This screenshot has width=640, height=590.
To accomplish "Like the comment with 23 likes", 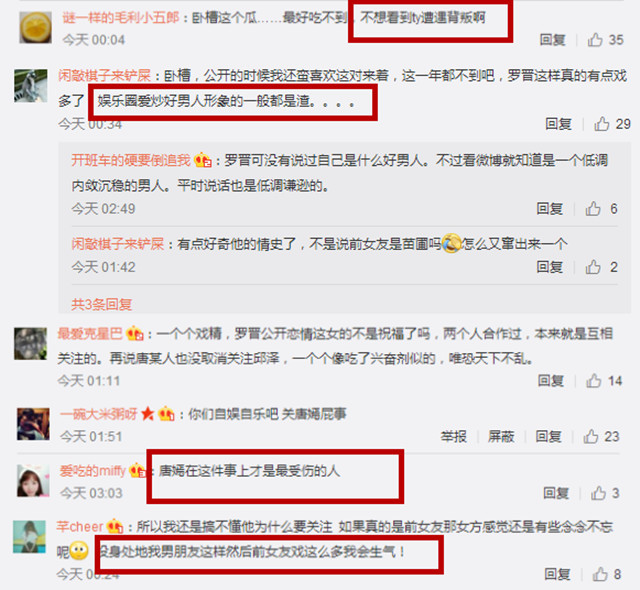I will (x=591, y=436).
